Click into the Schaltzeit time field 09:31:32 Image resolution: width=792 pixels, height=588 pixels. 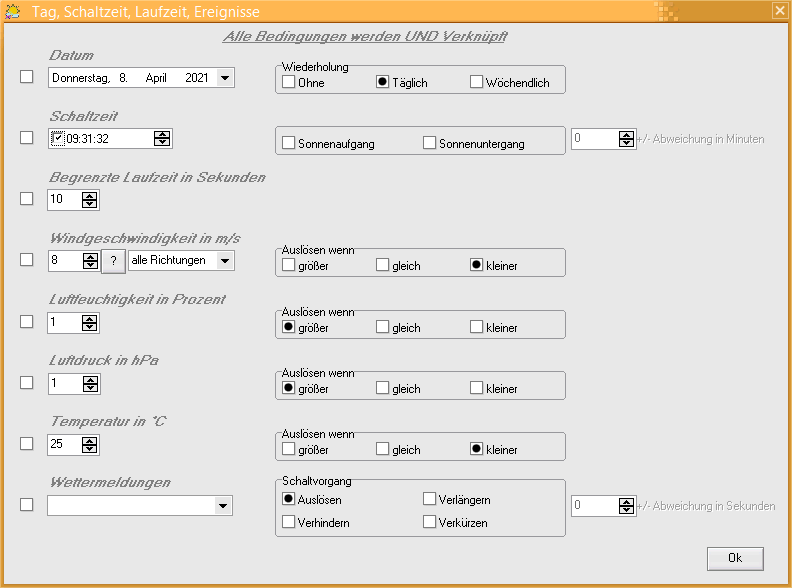tap(110, 138)
